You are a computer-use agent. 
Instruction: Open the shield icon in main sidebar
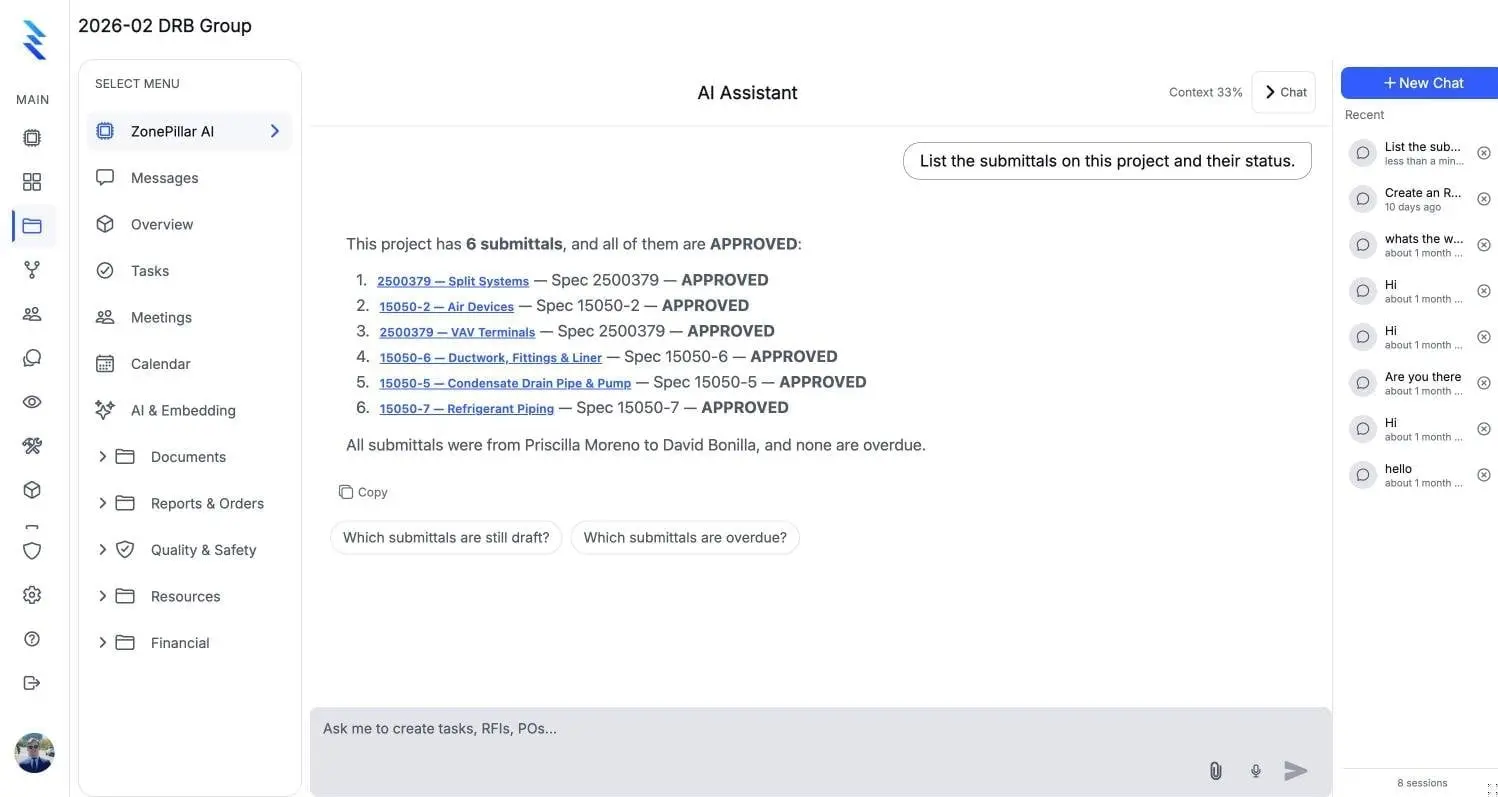32,551
